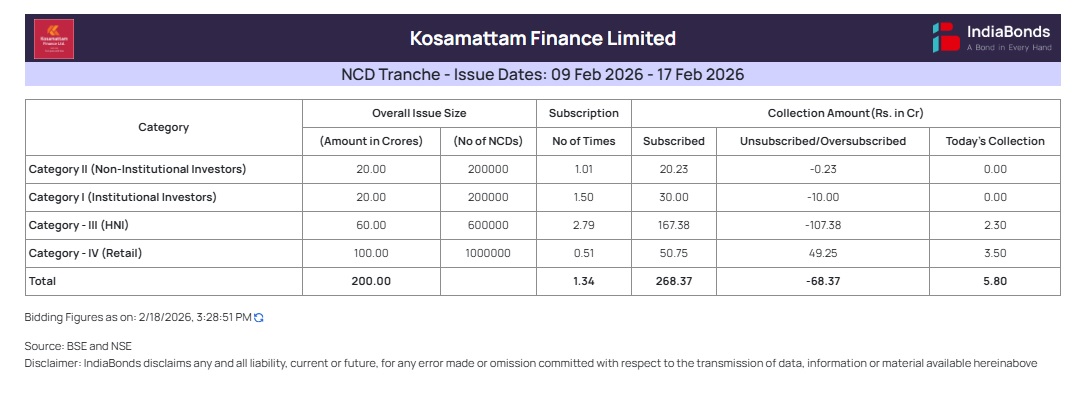Click the Total row label

click(x=42, y=281)
